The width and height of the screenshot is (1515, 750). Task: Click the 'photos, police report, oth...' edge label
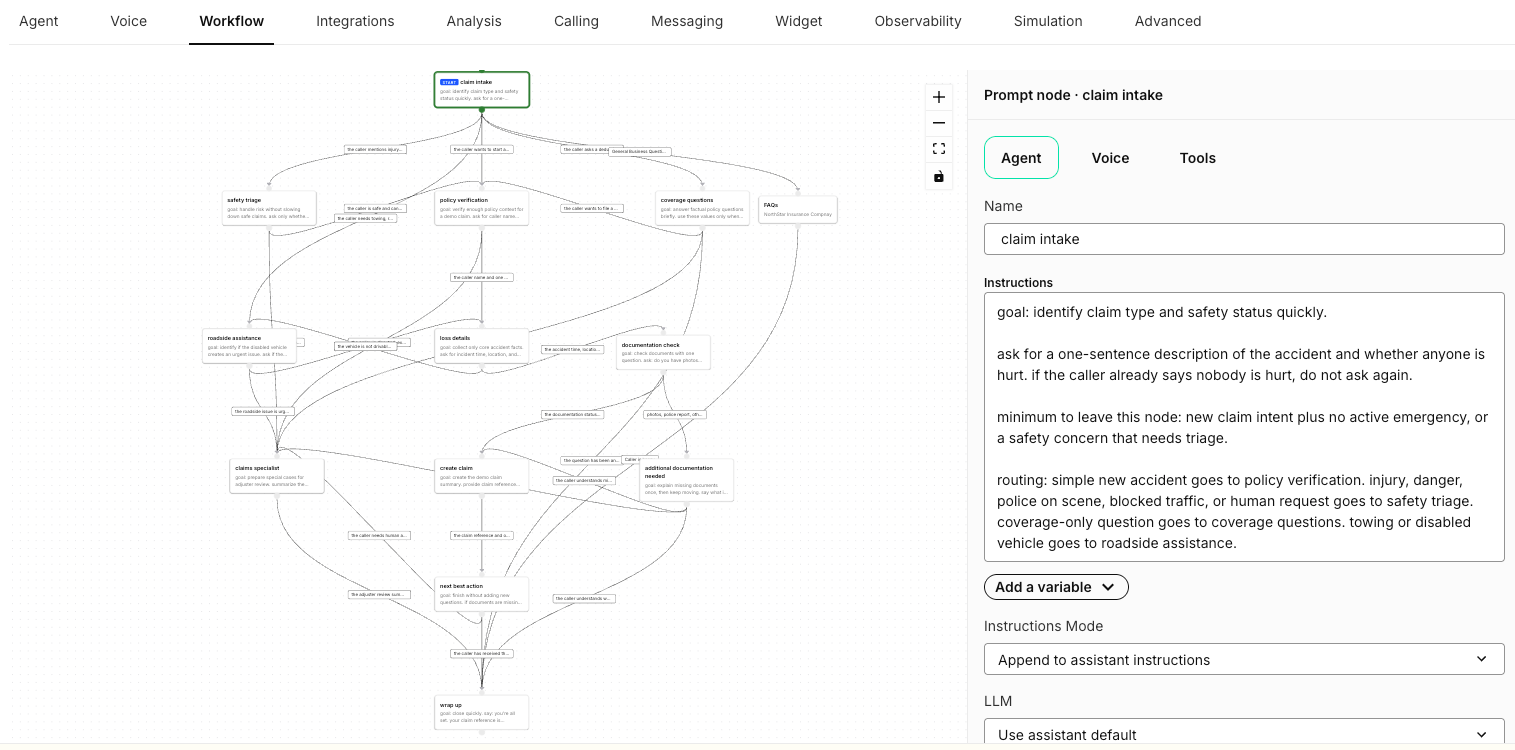(675, 414)
